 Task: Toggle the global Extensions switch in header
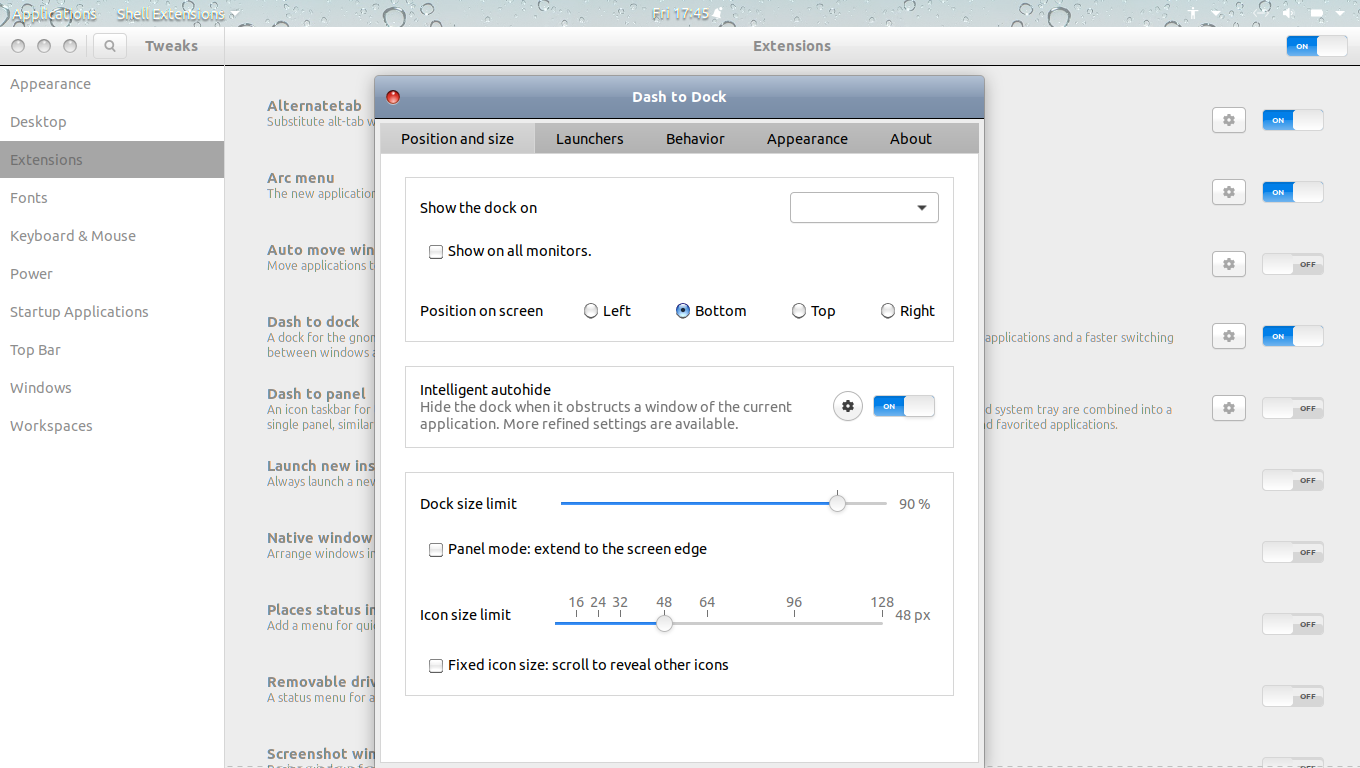(x=1317, y=46)
